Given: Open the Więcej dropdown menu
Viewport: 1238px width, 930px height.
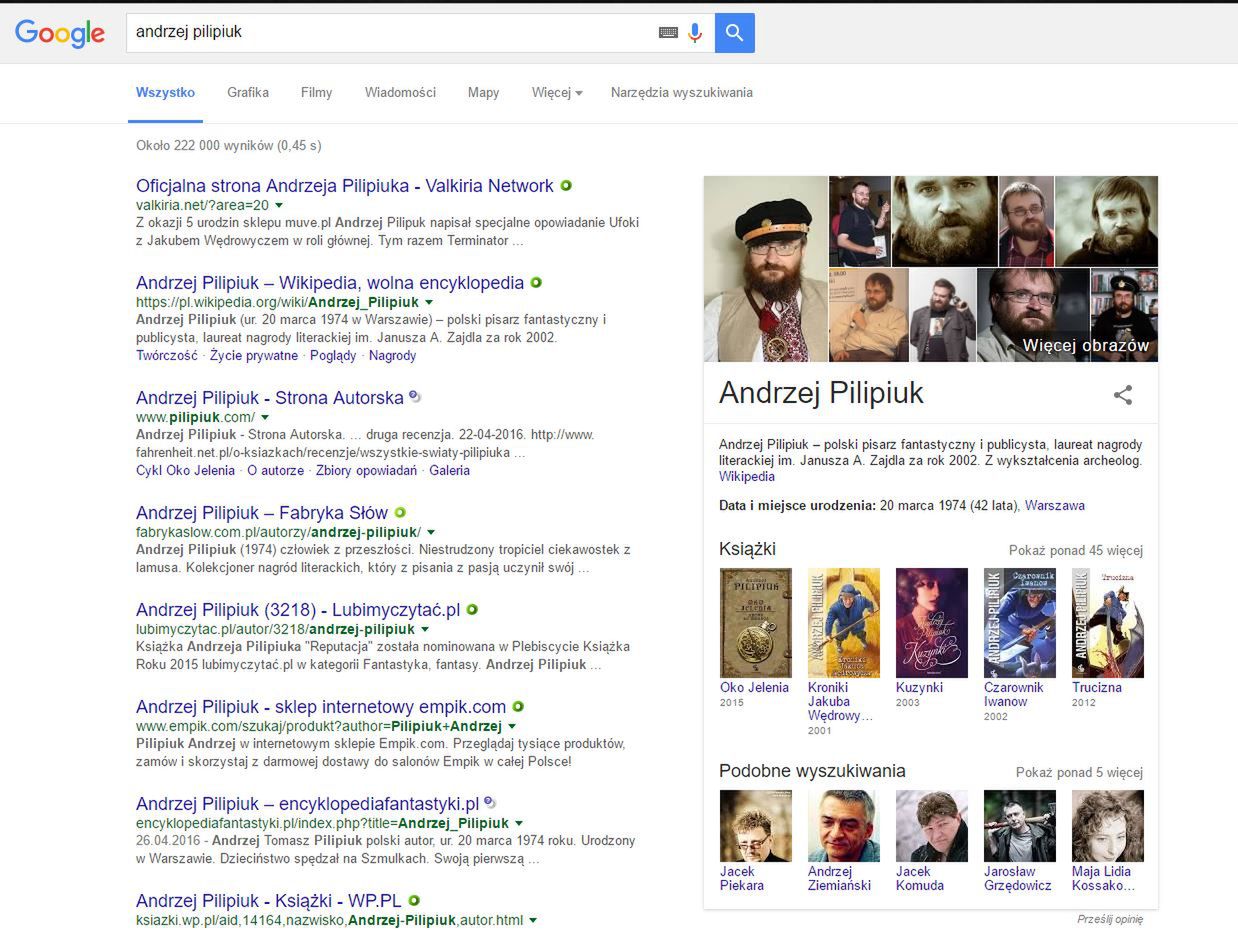Looking at the screenshot, I should [557, 93].
